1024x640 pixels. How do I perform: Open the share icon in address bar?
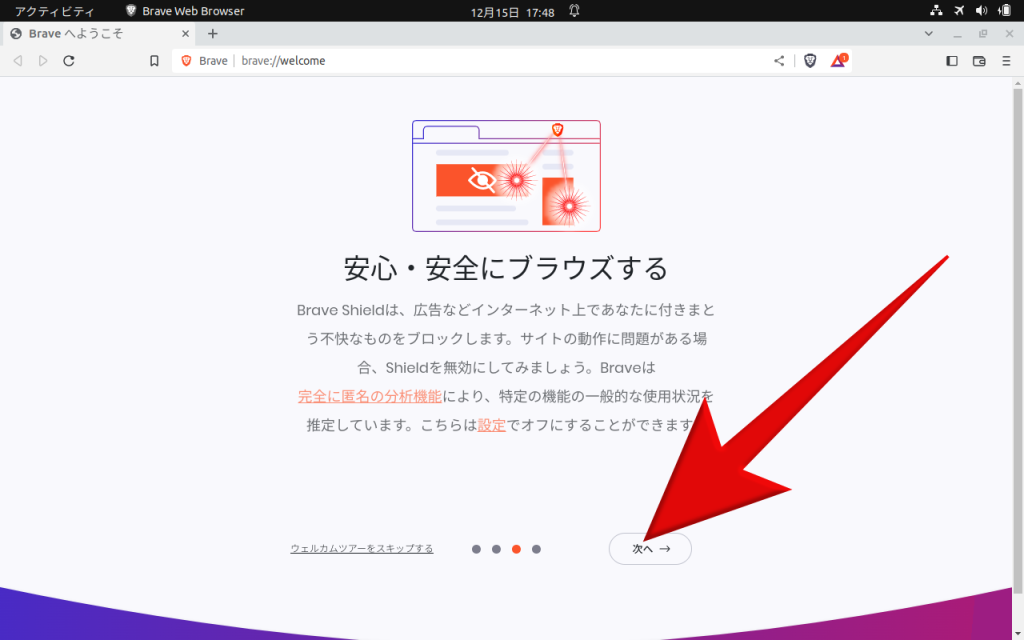tap(779, 61)
